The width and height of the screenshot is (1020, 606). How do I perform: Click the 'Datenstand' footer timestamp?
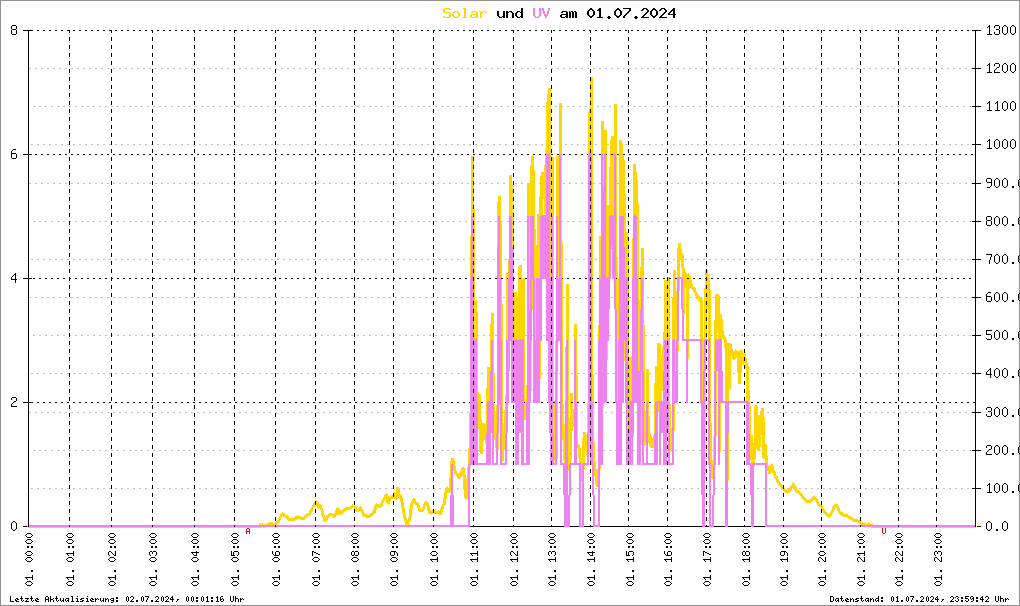click(919, 599)
